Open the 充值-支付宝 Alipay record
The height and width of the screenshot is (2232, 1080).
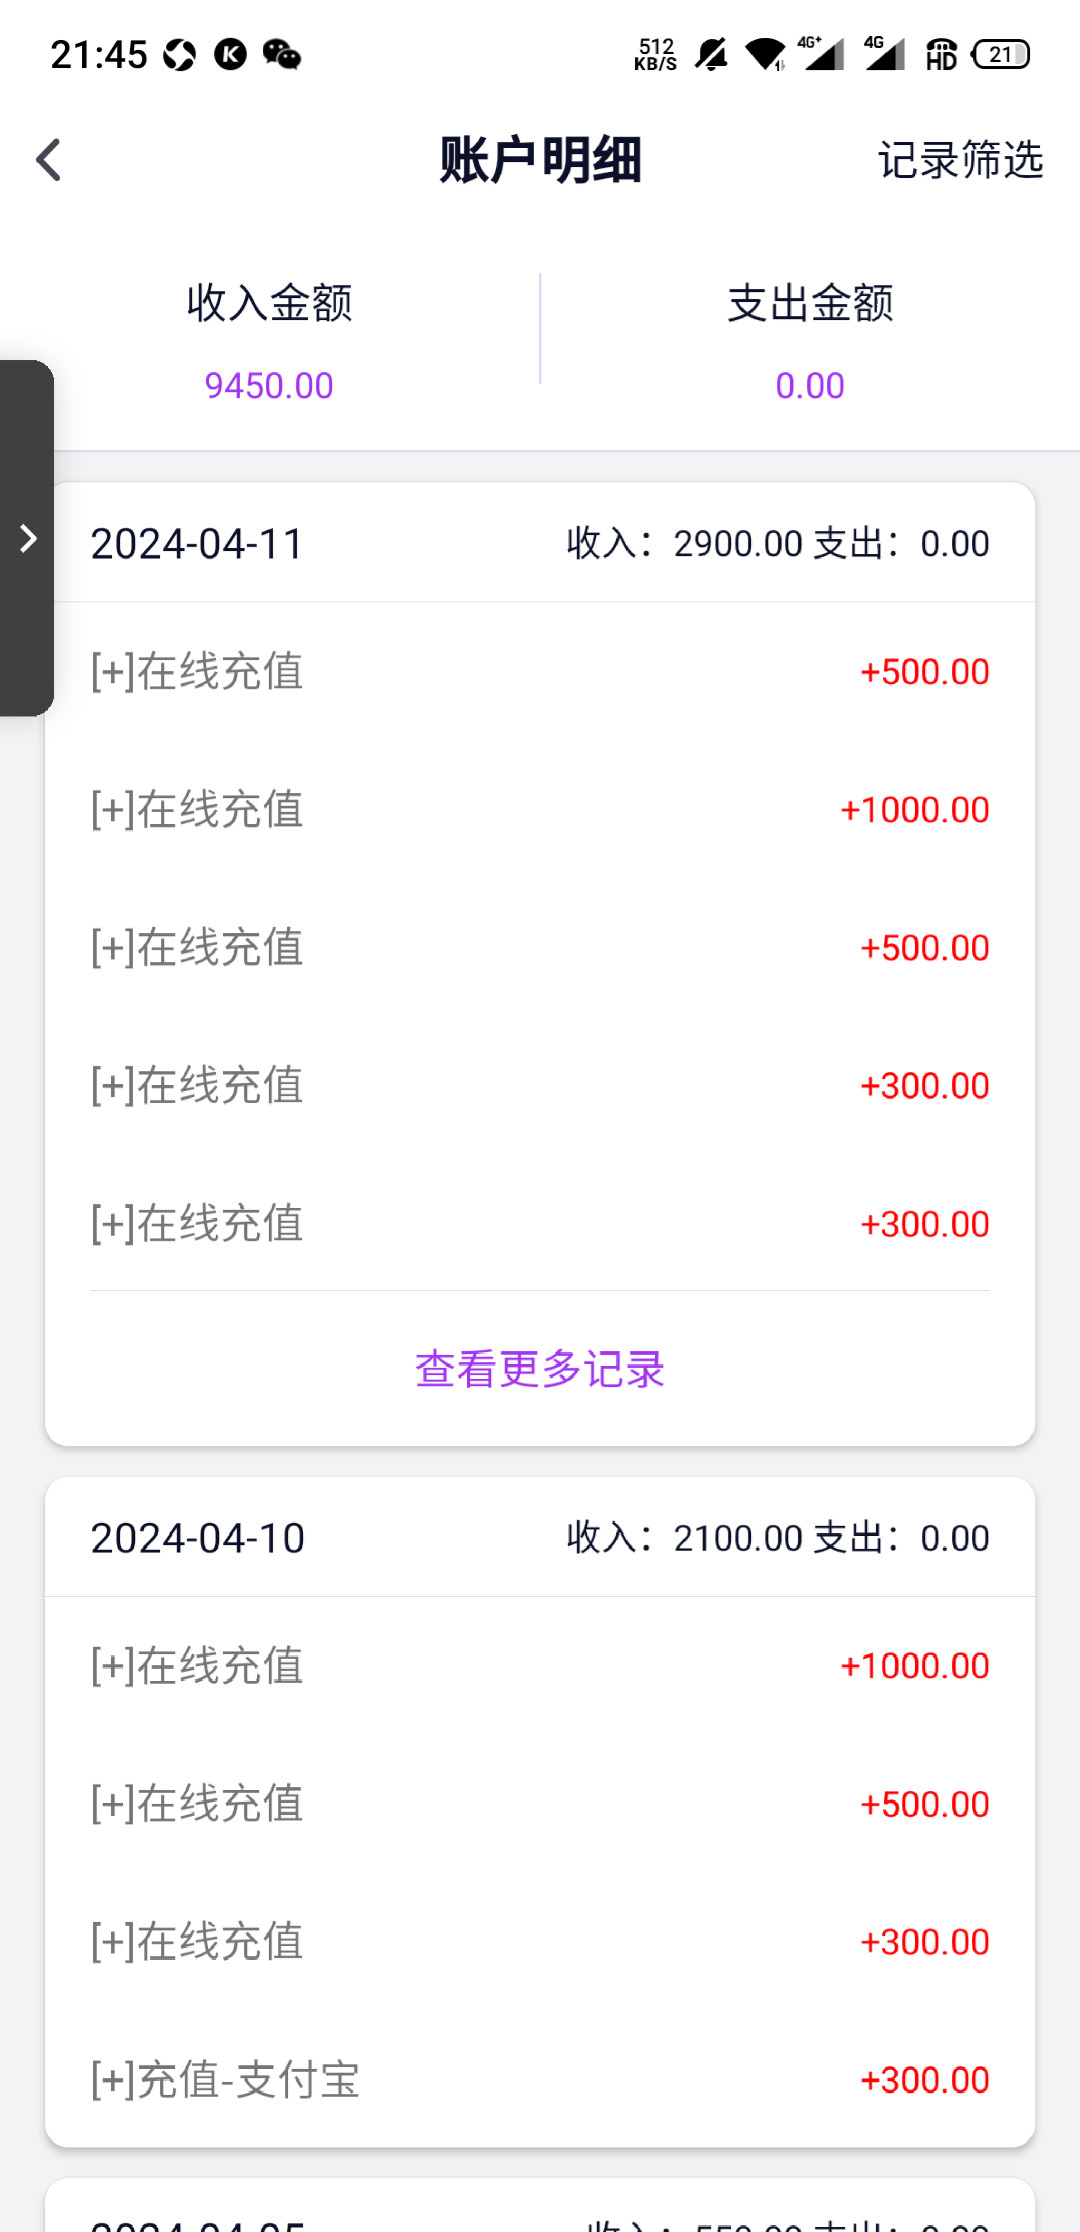pos(540,2080)
